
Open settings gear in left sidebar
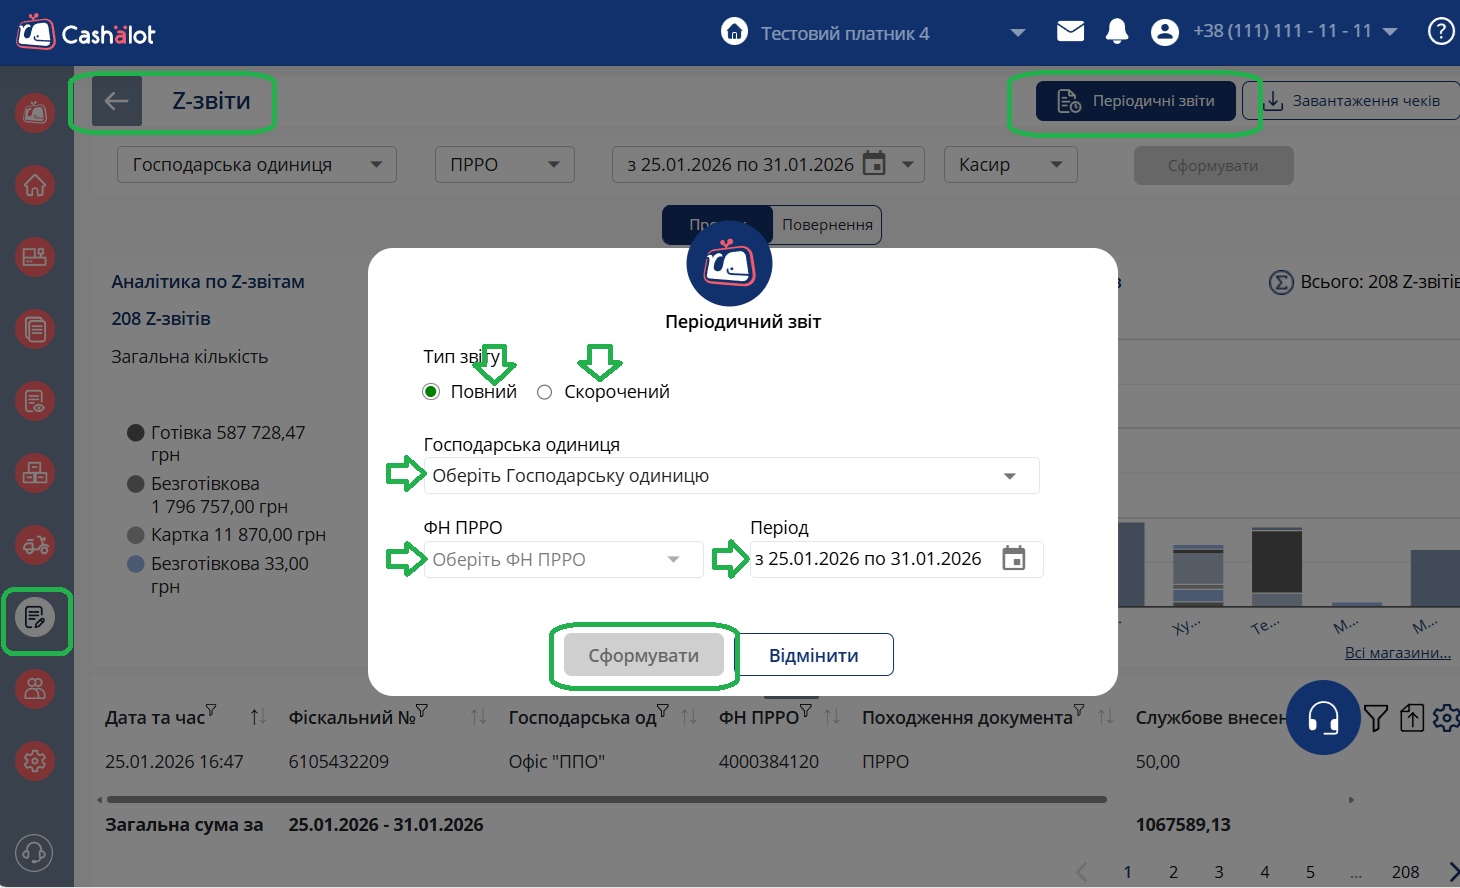point(35,761)
